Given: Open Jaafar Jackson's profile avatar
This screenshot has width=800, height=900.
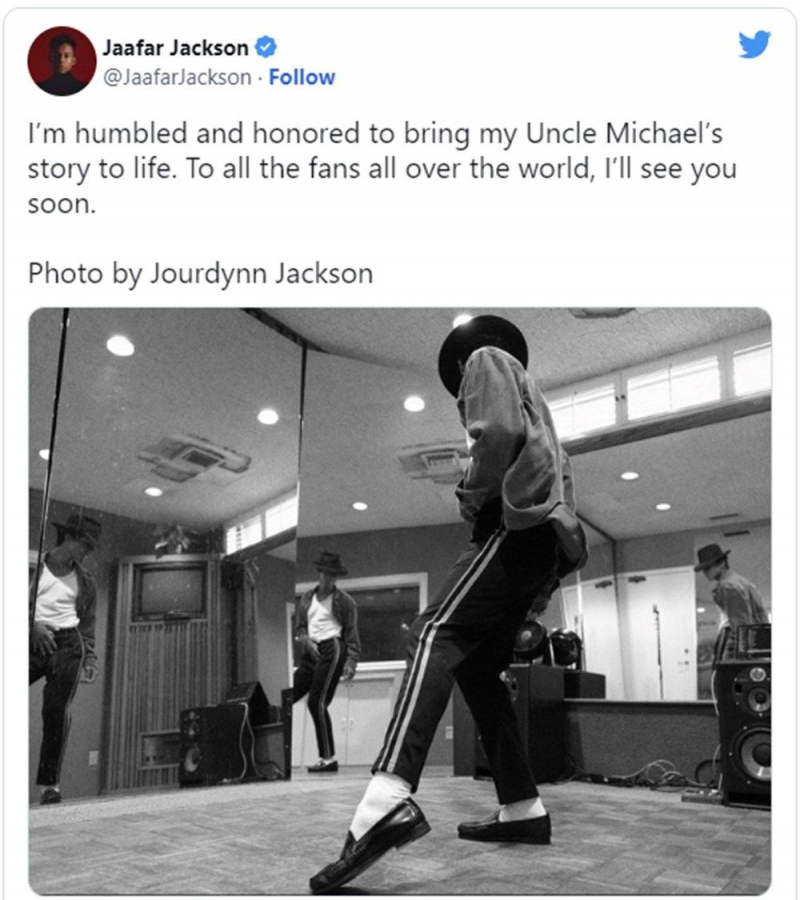Looking at the screenshot, I should coord(62,61).
